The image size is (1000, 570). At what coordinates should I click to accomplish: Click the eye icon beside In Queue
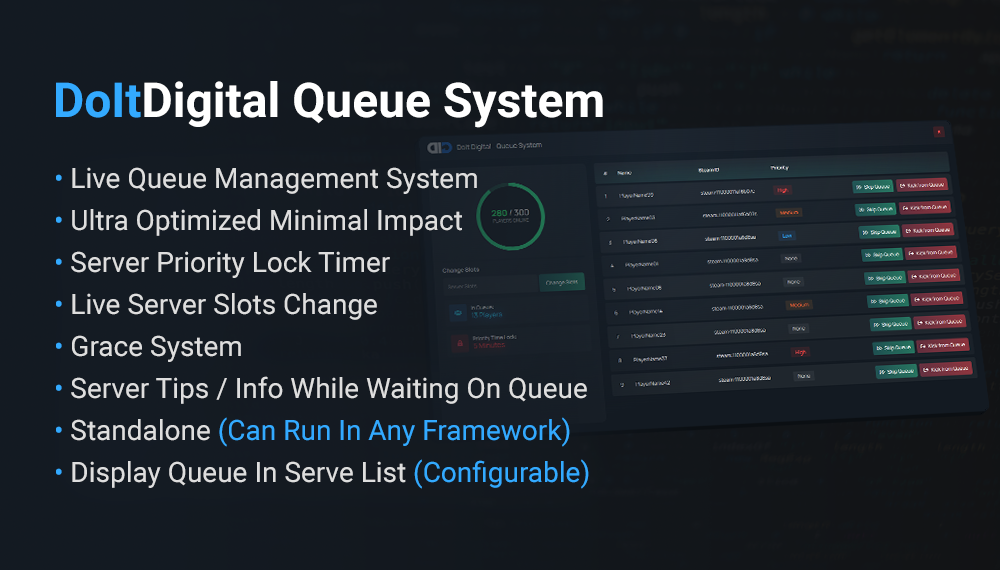click(458, 312)
